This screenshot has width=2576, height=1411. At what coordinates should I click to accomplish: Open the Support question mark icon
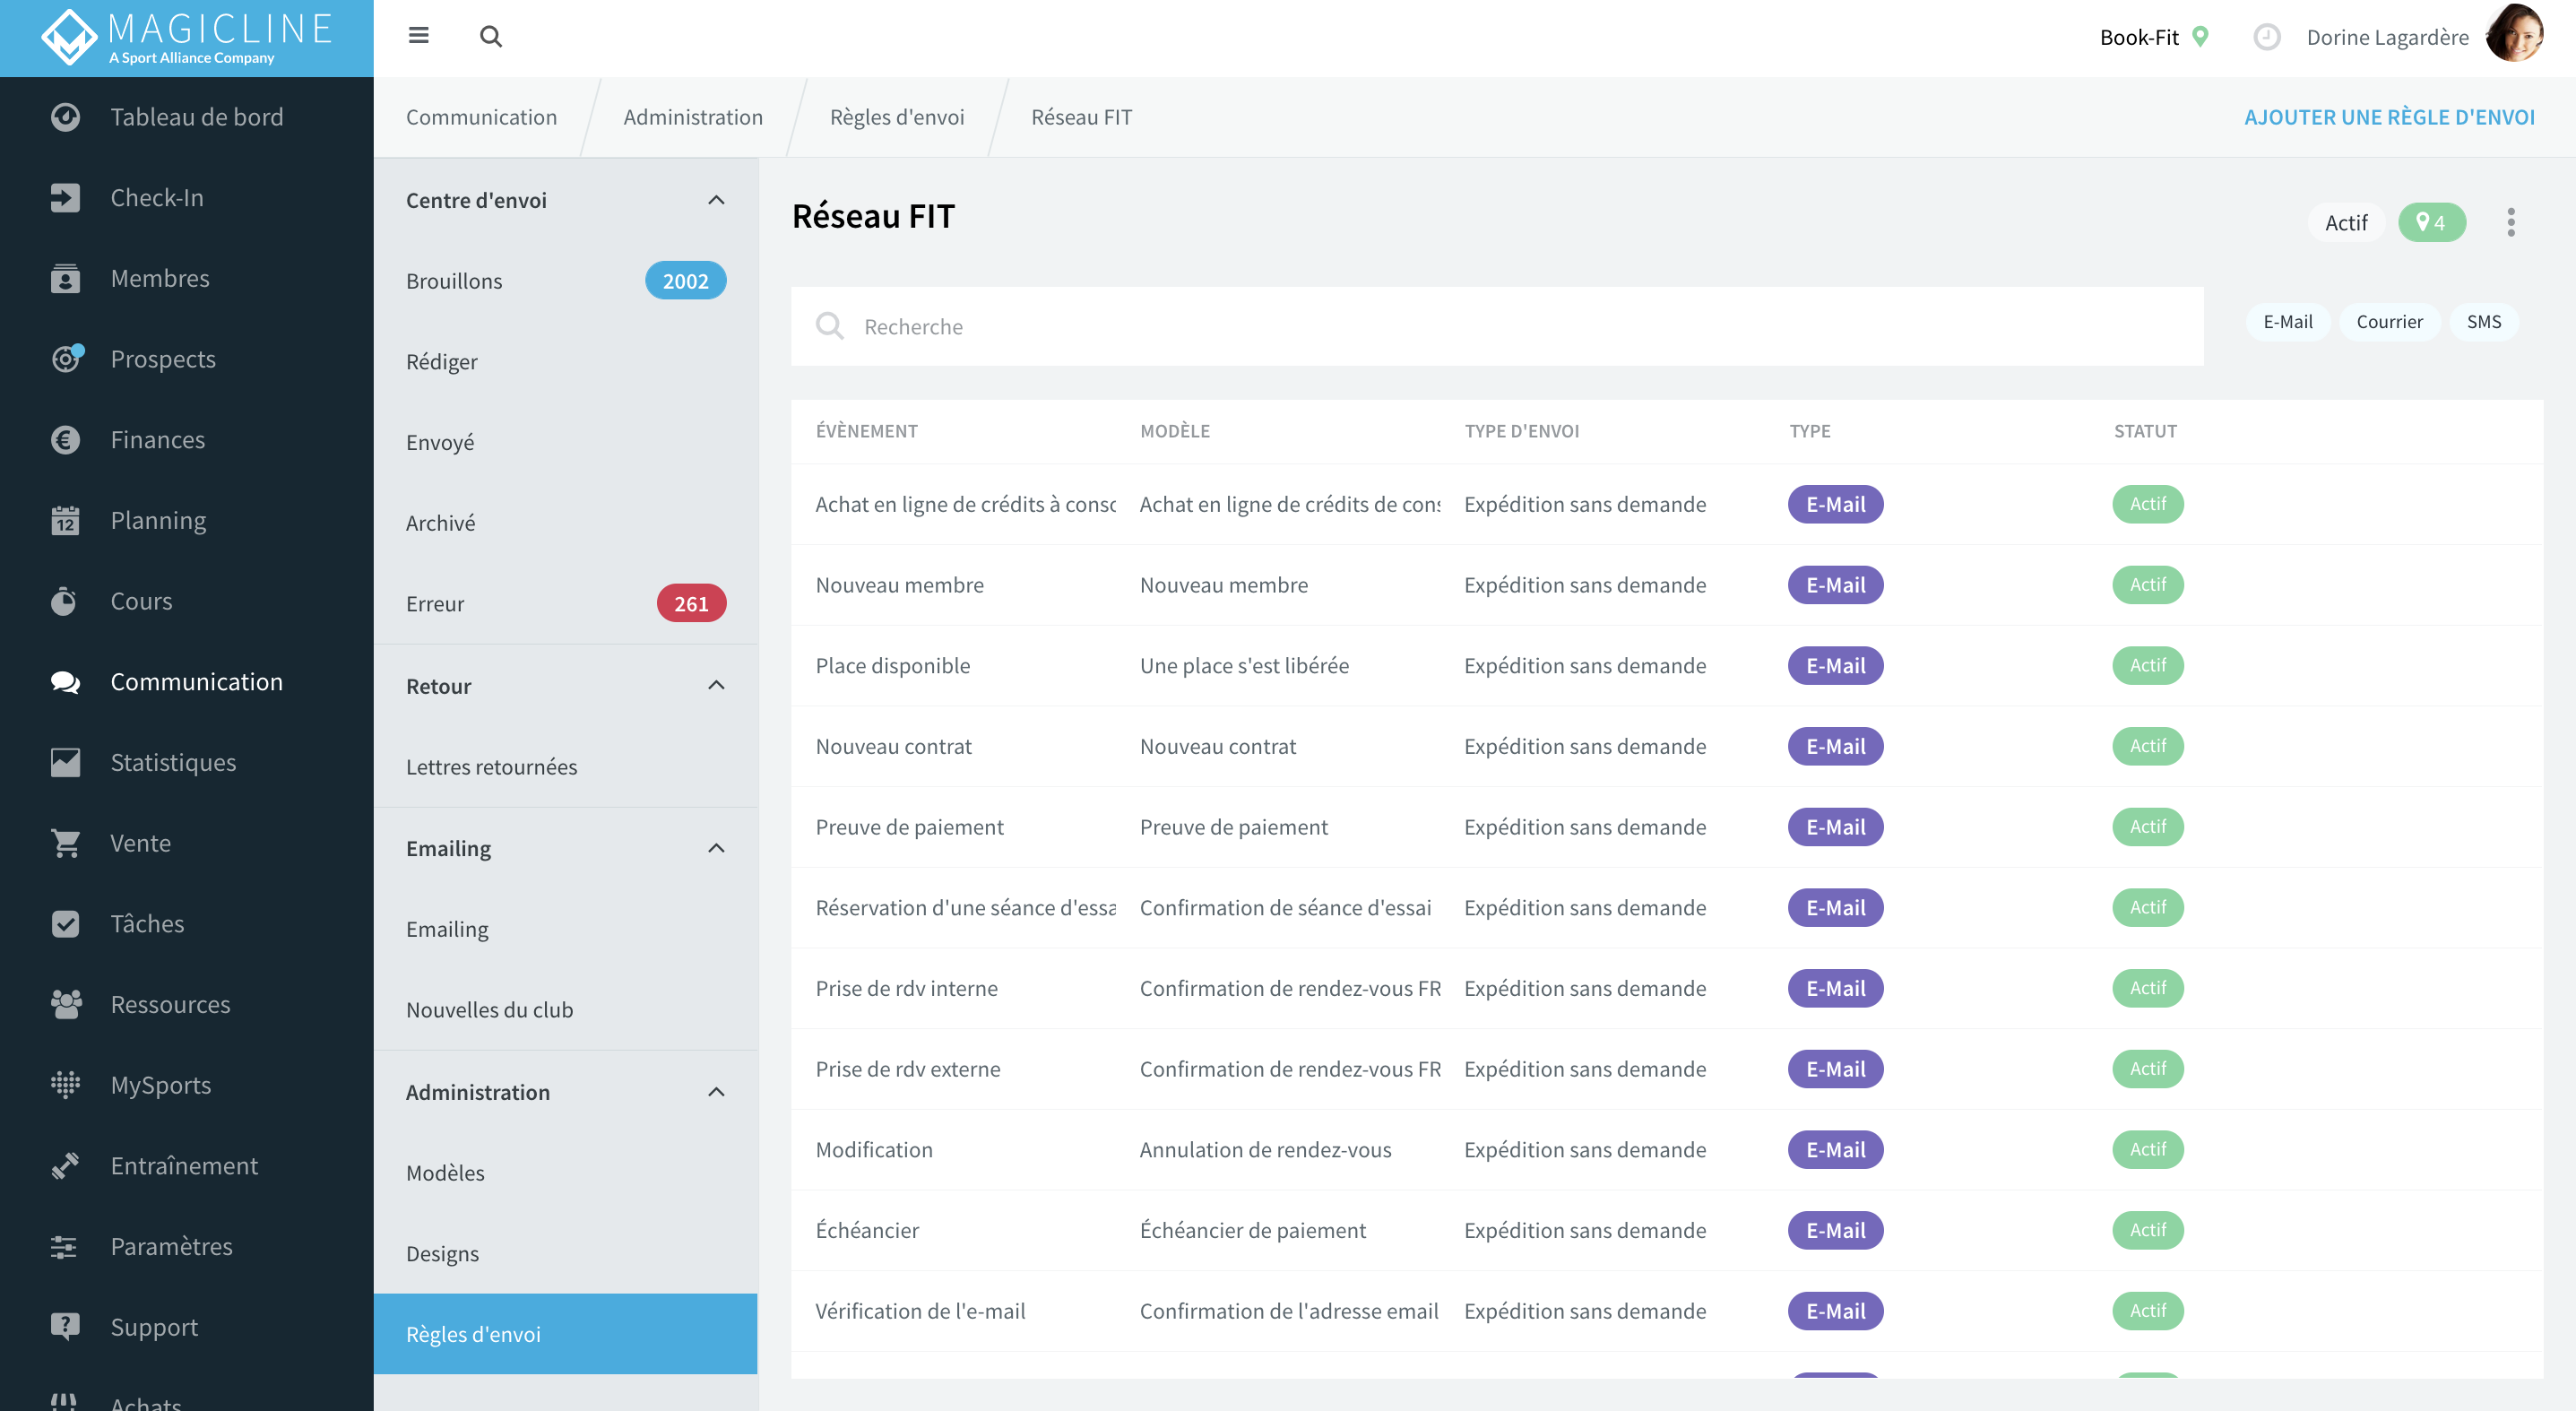(x=65, y=1326)
